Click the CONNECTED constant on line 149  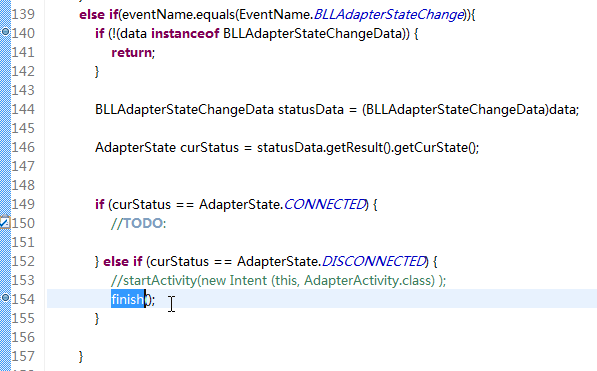(325, 205)
